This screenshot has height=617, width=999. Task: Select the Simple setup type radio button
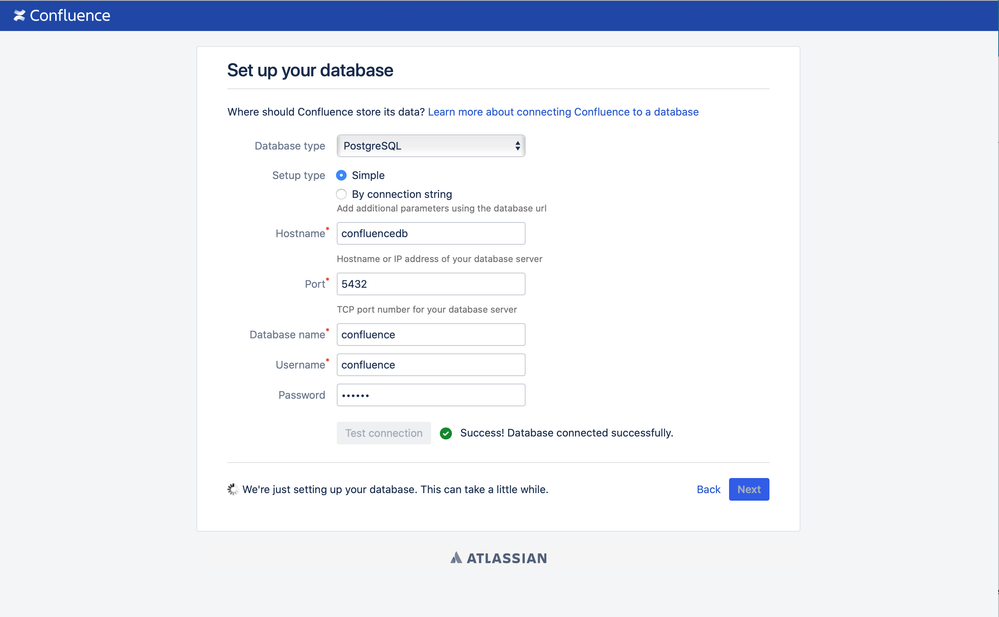tap(341, 175)
